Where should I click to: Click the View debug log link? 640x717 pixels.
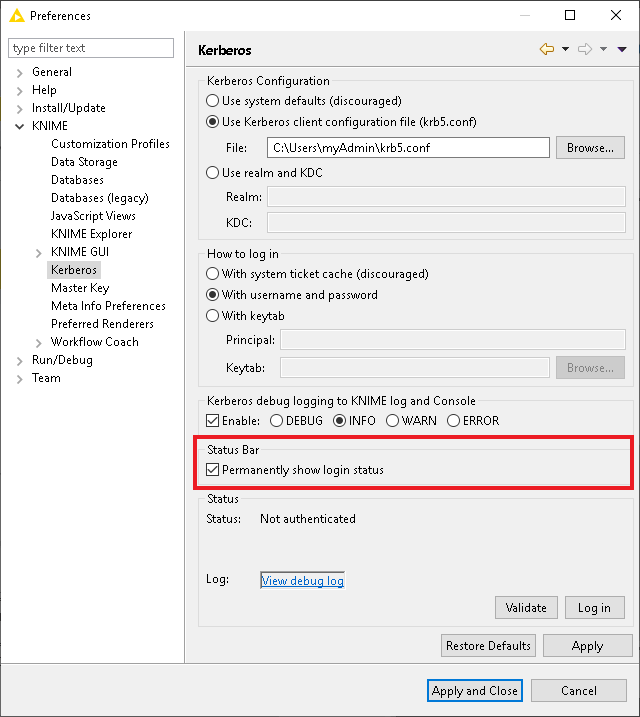pos(302,581)
